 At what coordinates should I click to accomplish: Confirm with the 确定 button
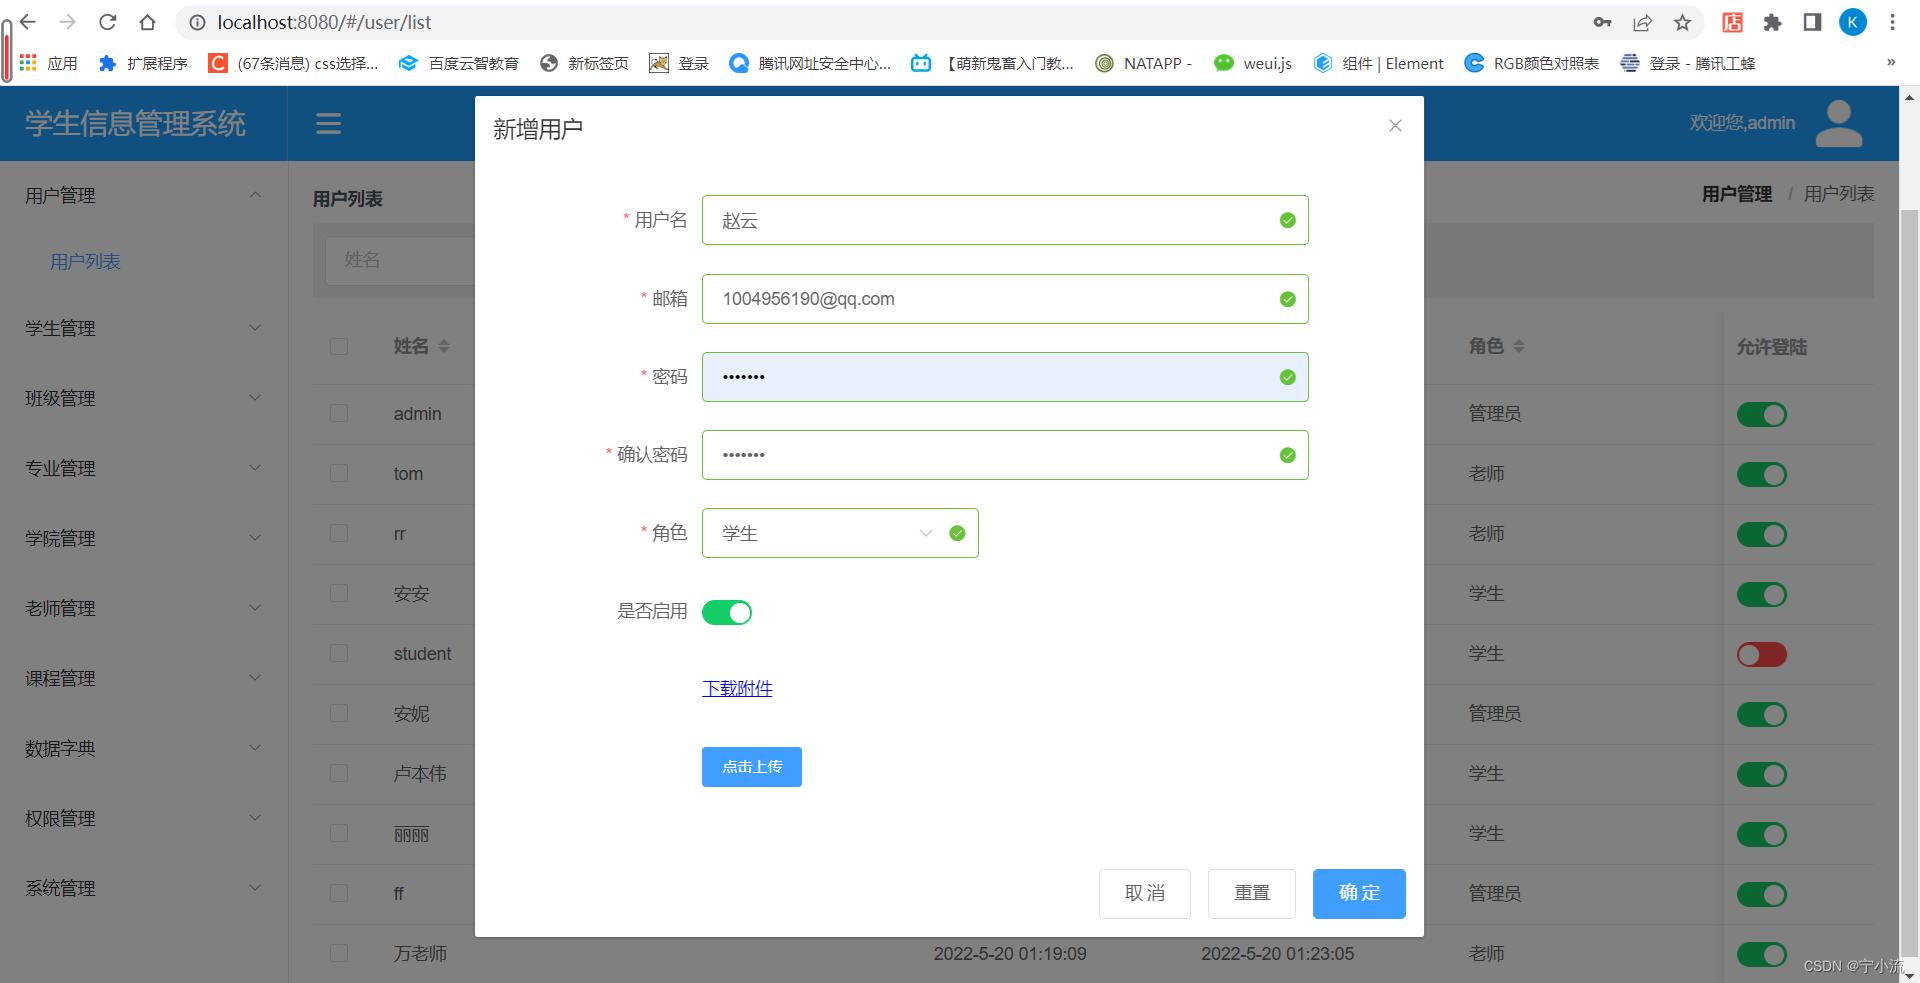(1359, 893)
